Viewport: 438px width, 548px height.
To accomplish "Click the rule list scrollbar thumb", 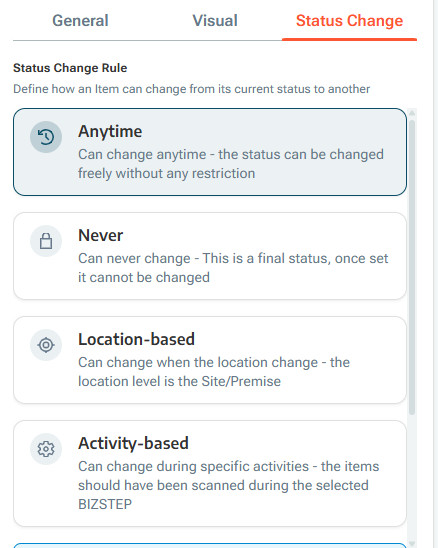I will tap(412, 267).
